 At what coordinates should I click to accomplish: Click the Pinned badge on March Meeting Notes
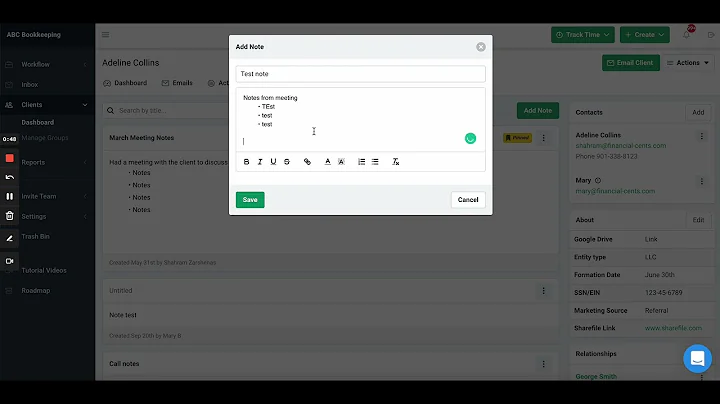(x=518, y=138)
